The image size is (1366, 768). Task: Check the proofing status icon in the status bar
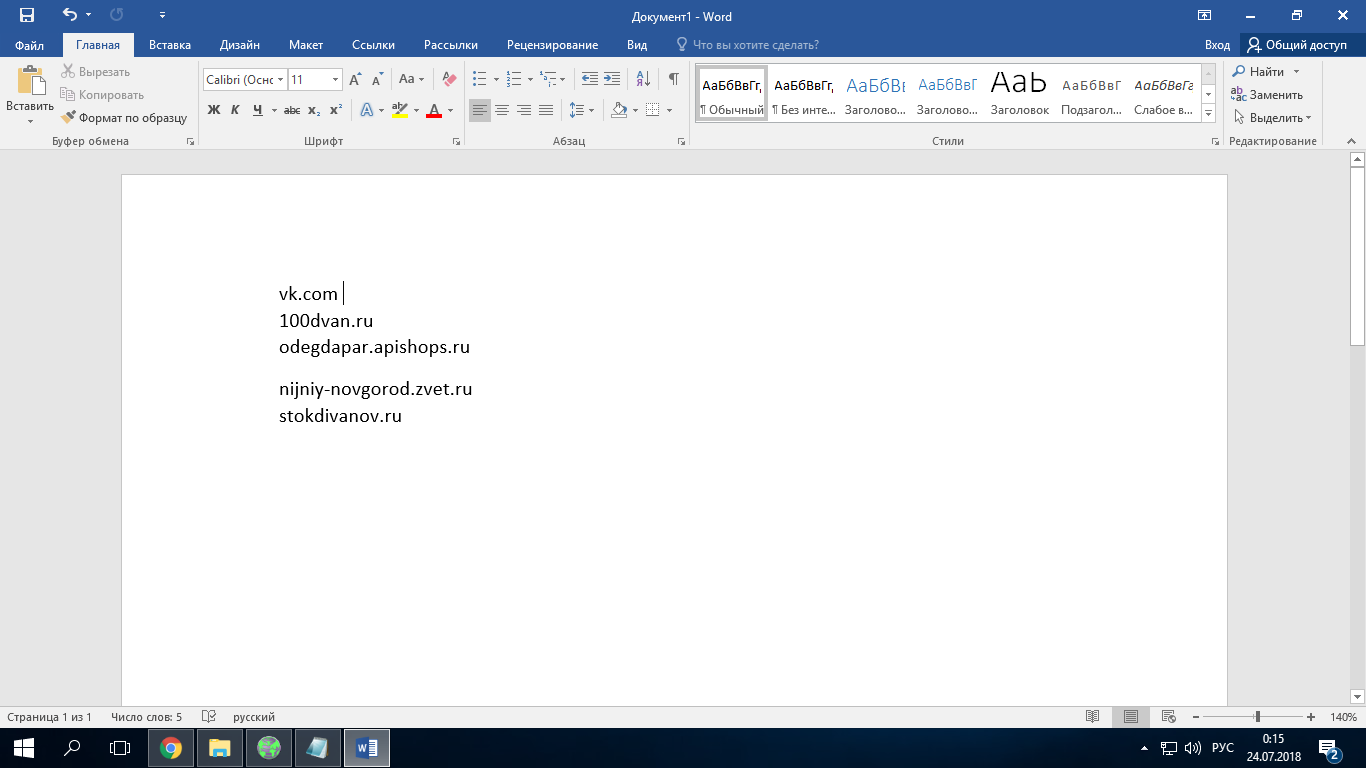click(x=209, y=717)
